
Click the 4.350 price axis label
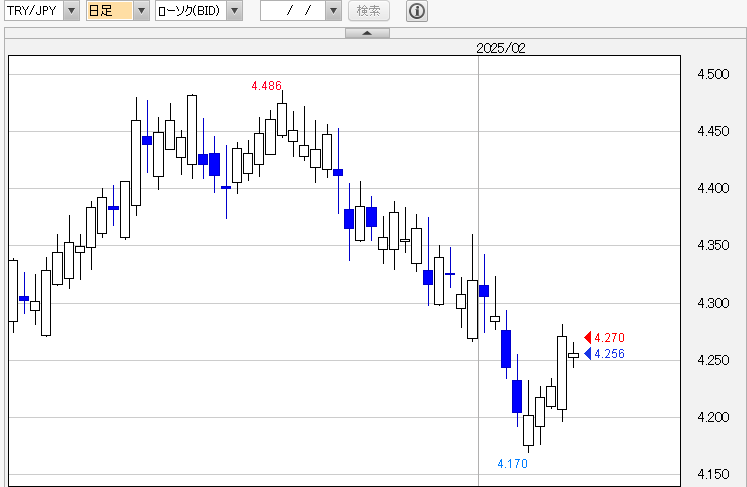(x=713, y=245)
